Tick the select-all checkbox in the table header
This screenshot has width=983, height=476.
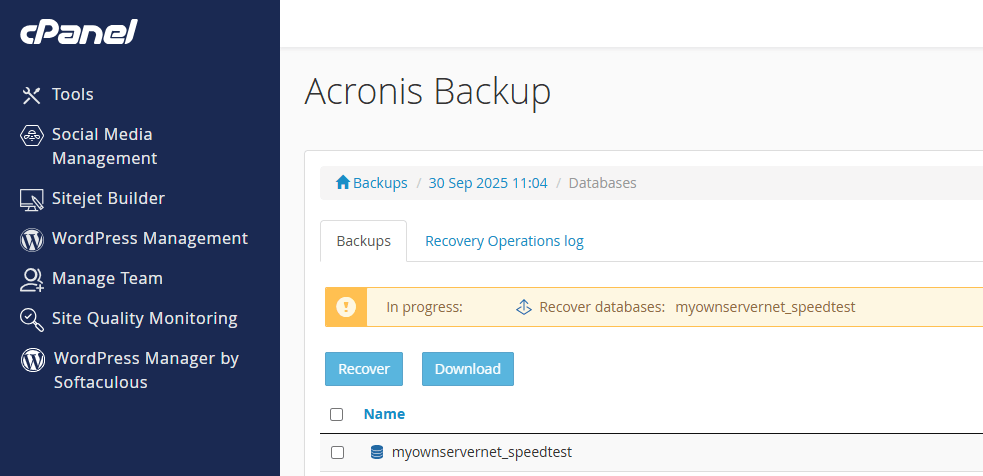pos(337,414)
